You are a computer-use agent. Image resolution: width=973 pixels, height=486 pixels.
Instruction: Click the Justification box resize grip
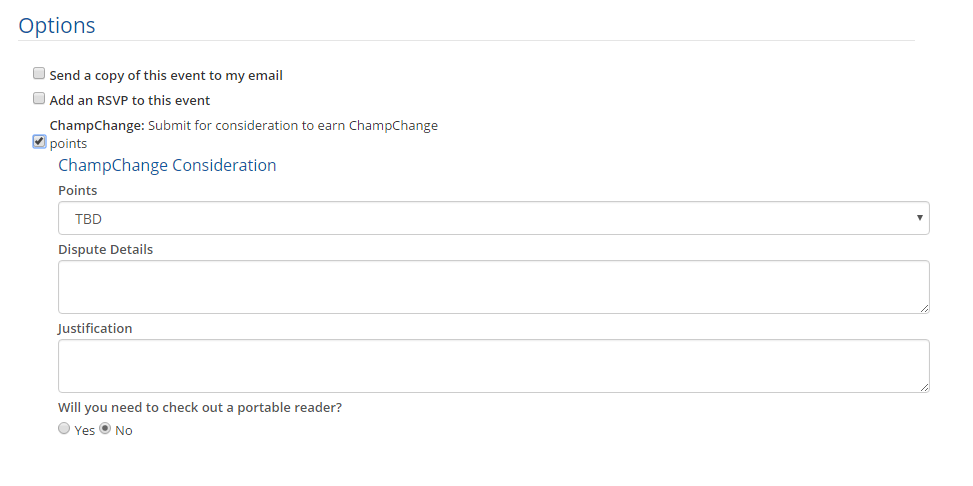pos(924,387)
